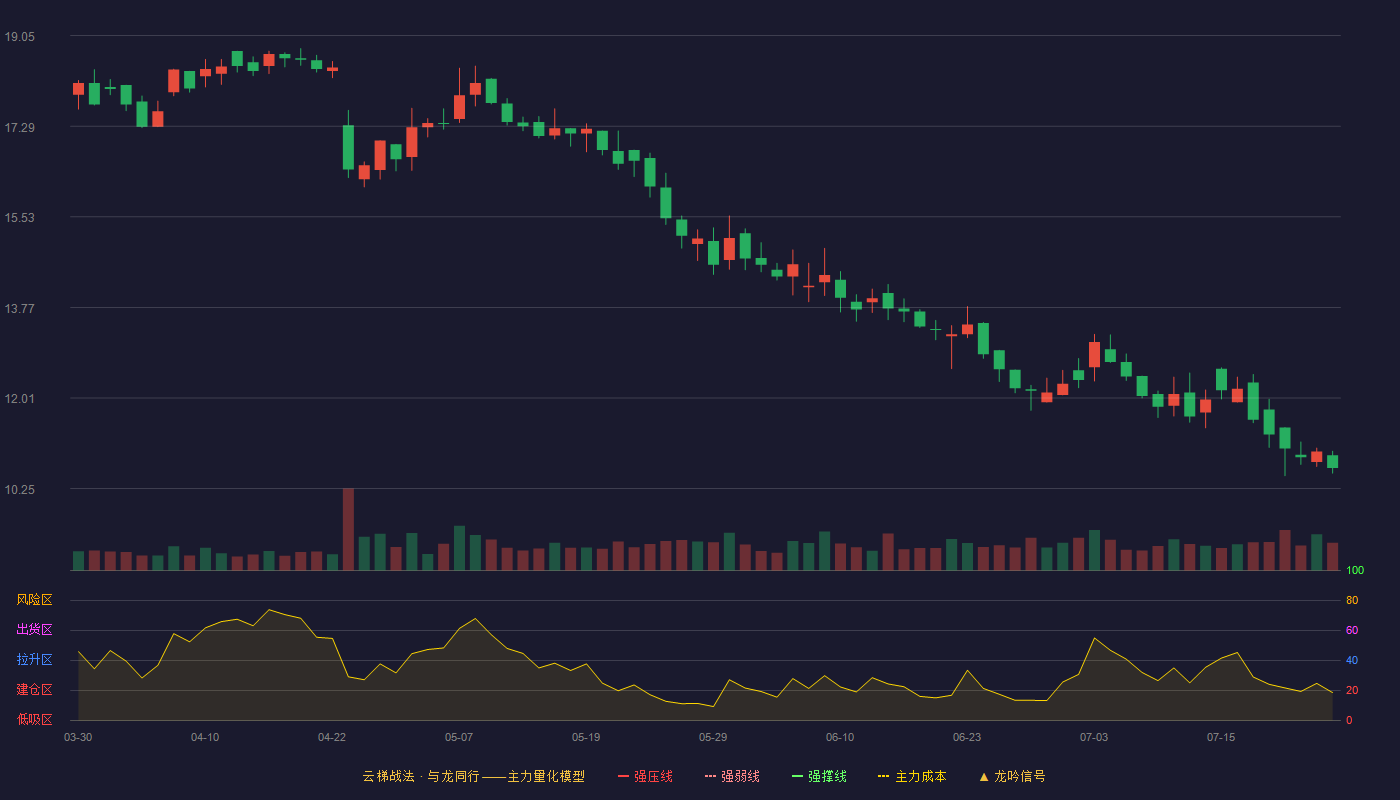This screenshot has width=1400, height=800.
Task: Click the 07-15 date label
Action: point(1221,737)
